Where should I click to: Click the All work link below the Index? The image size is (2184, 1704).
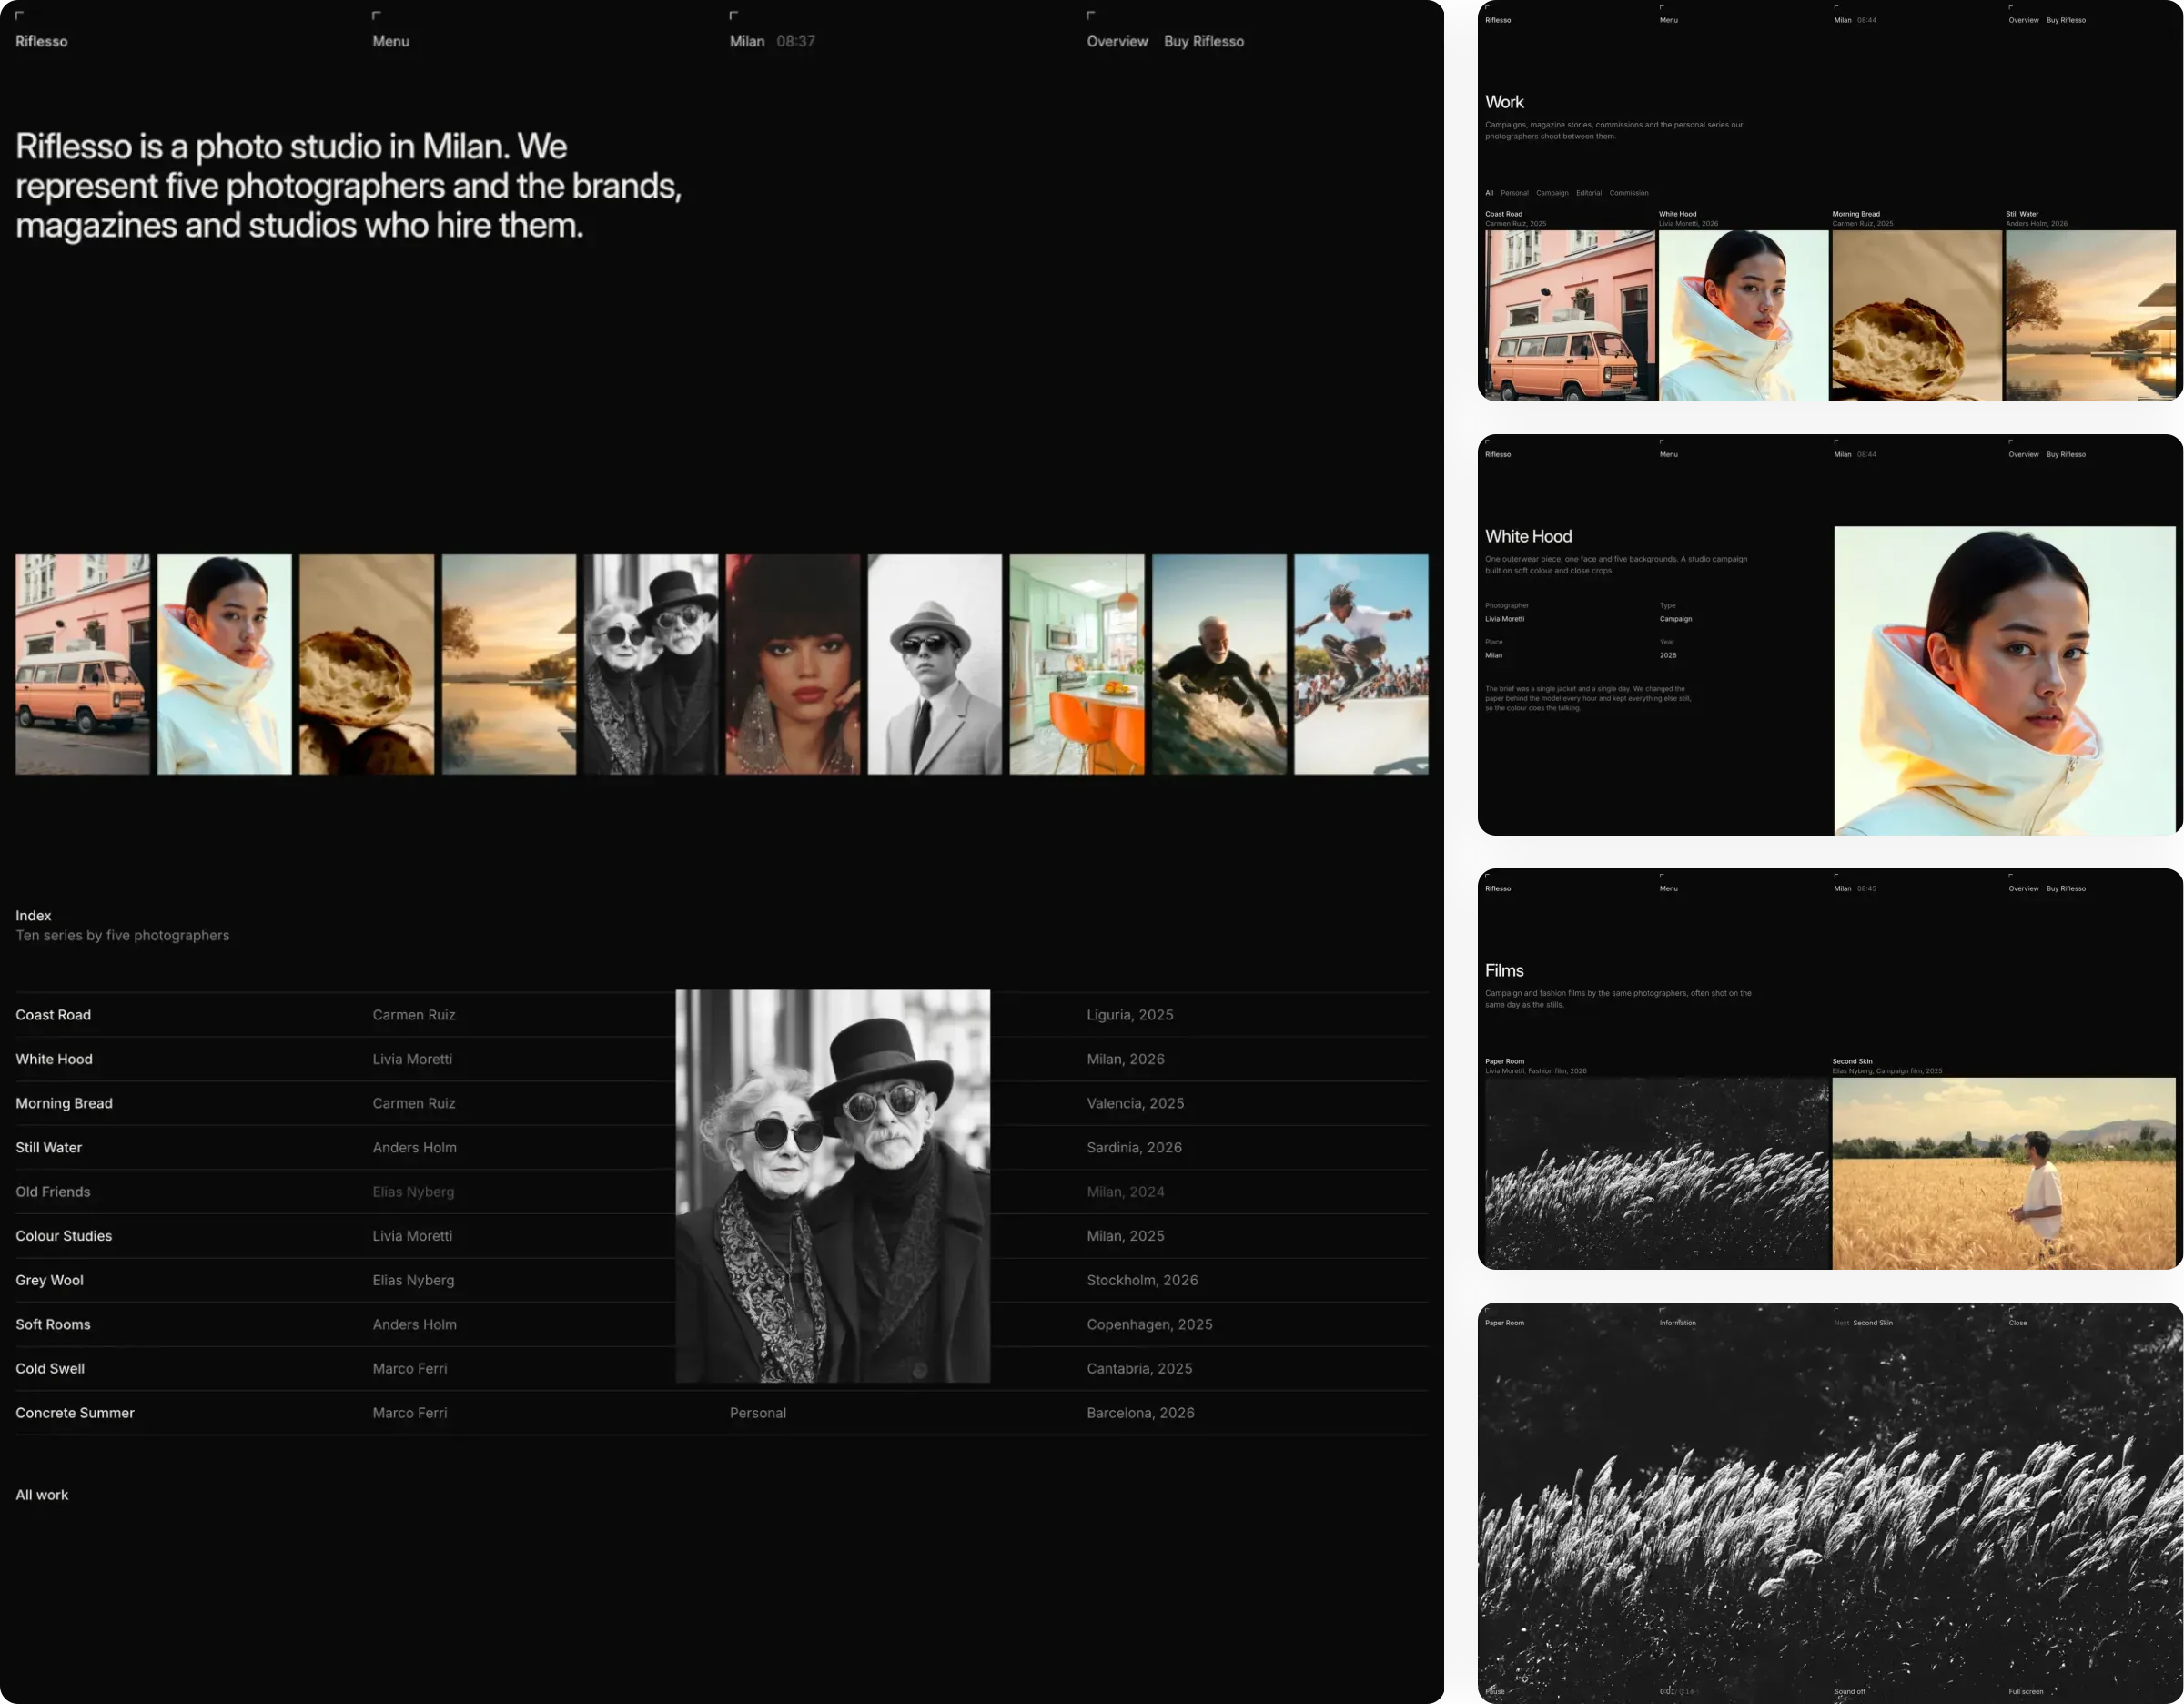click(x=42, y=1495)
